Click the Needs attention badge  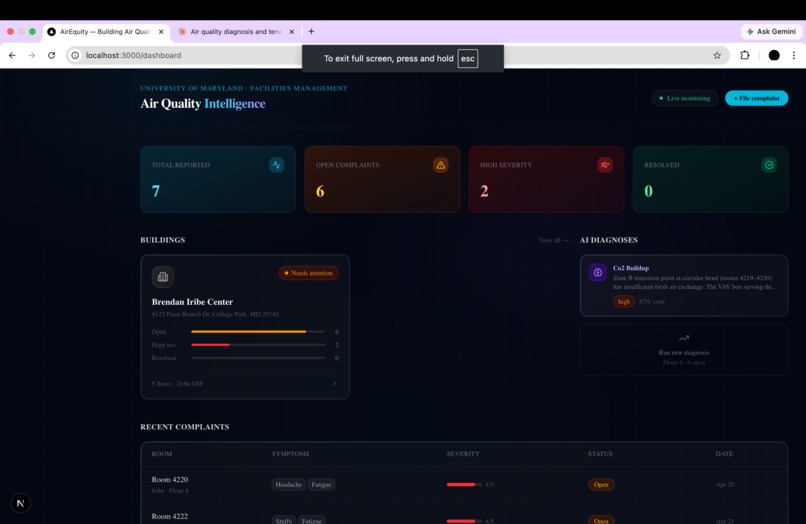pos(308,273)
